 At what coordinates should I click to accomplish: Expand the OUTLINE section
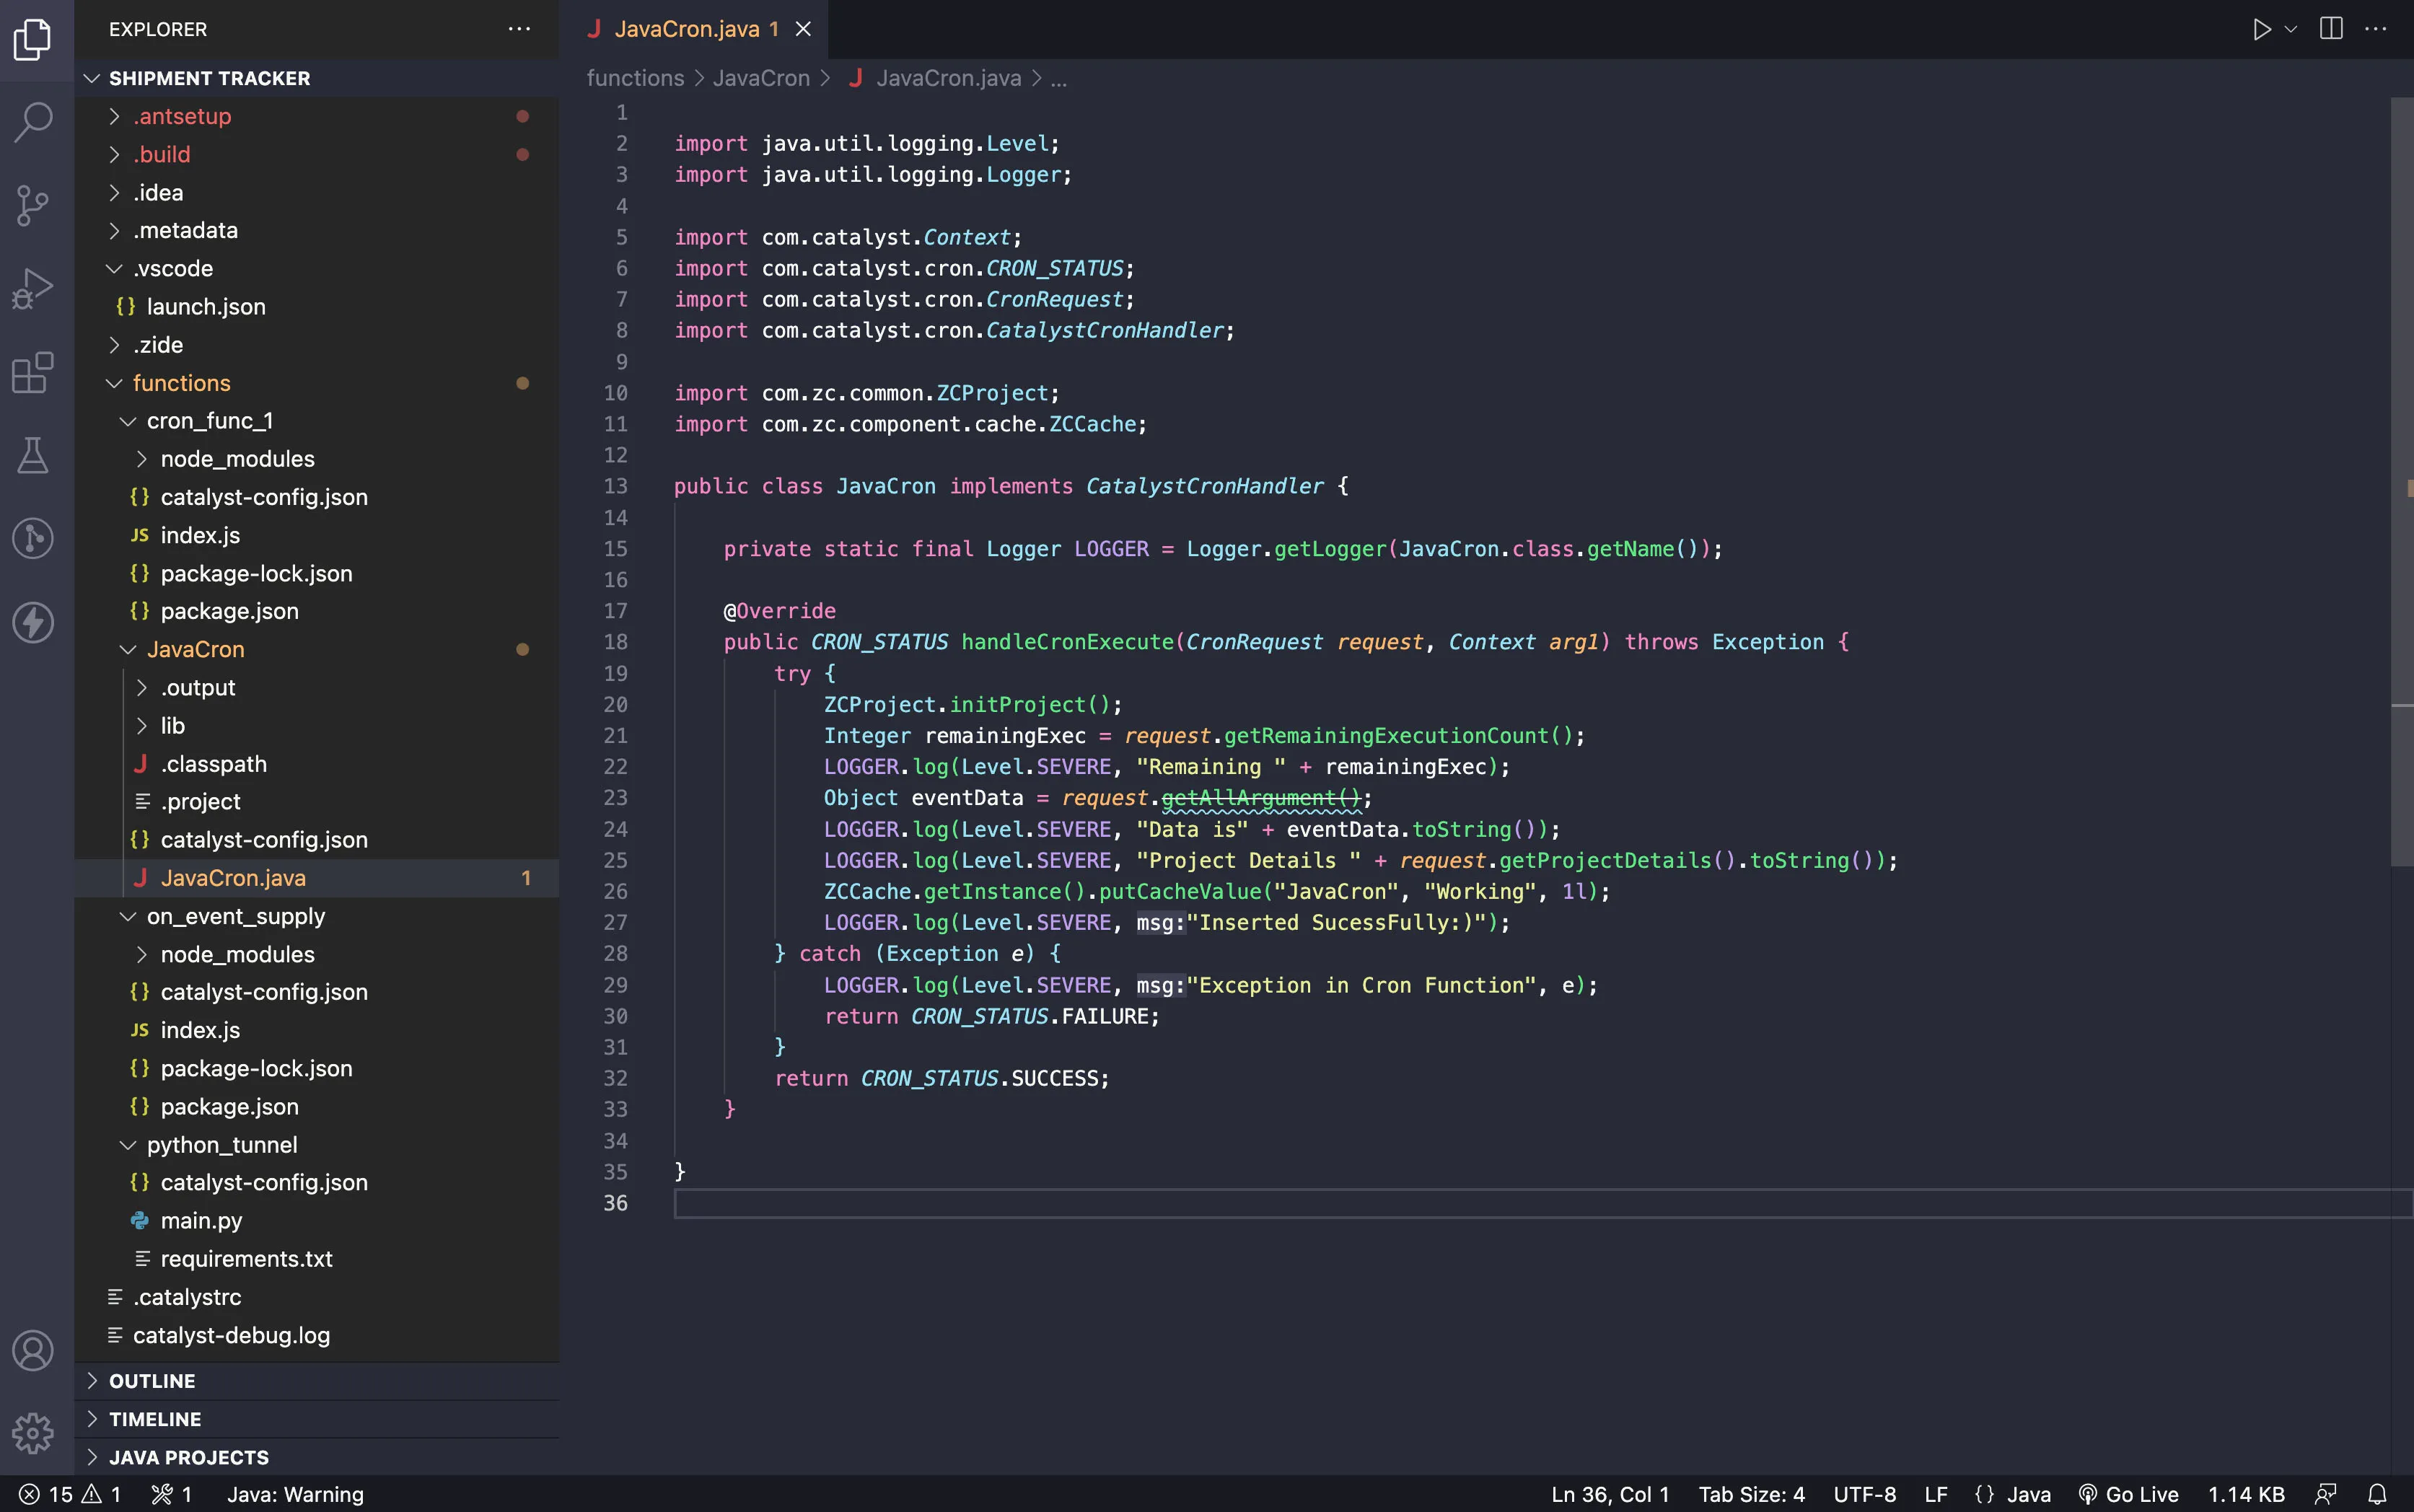317,1381
